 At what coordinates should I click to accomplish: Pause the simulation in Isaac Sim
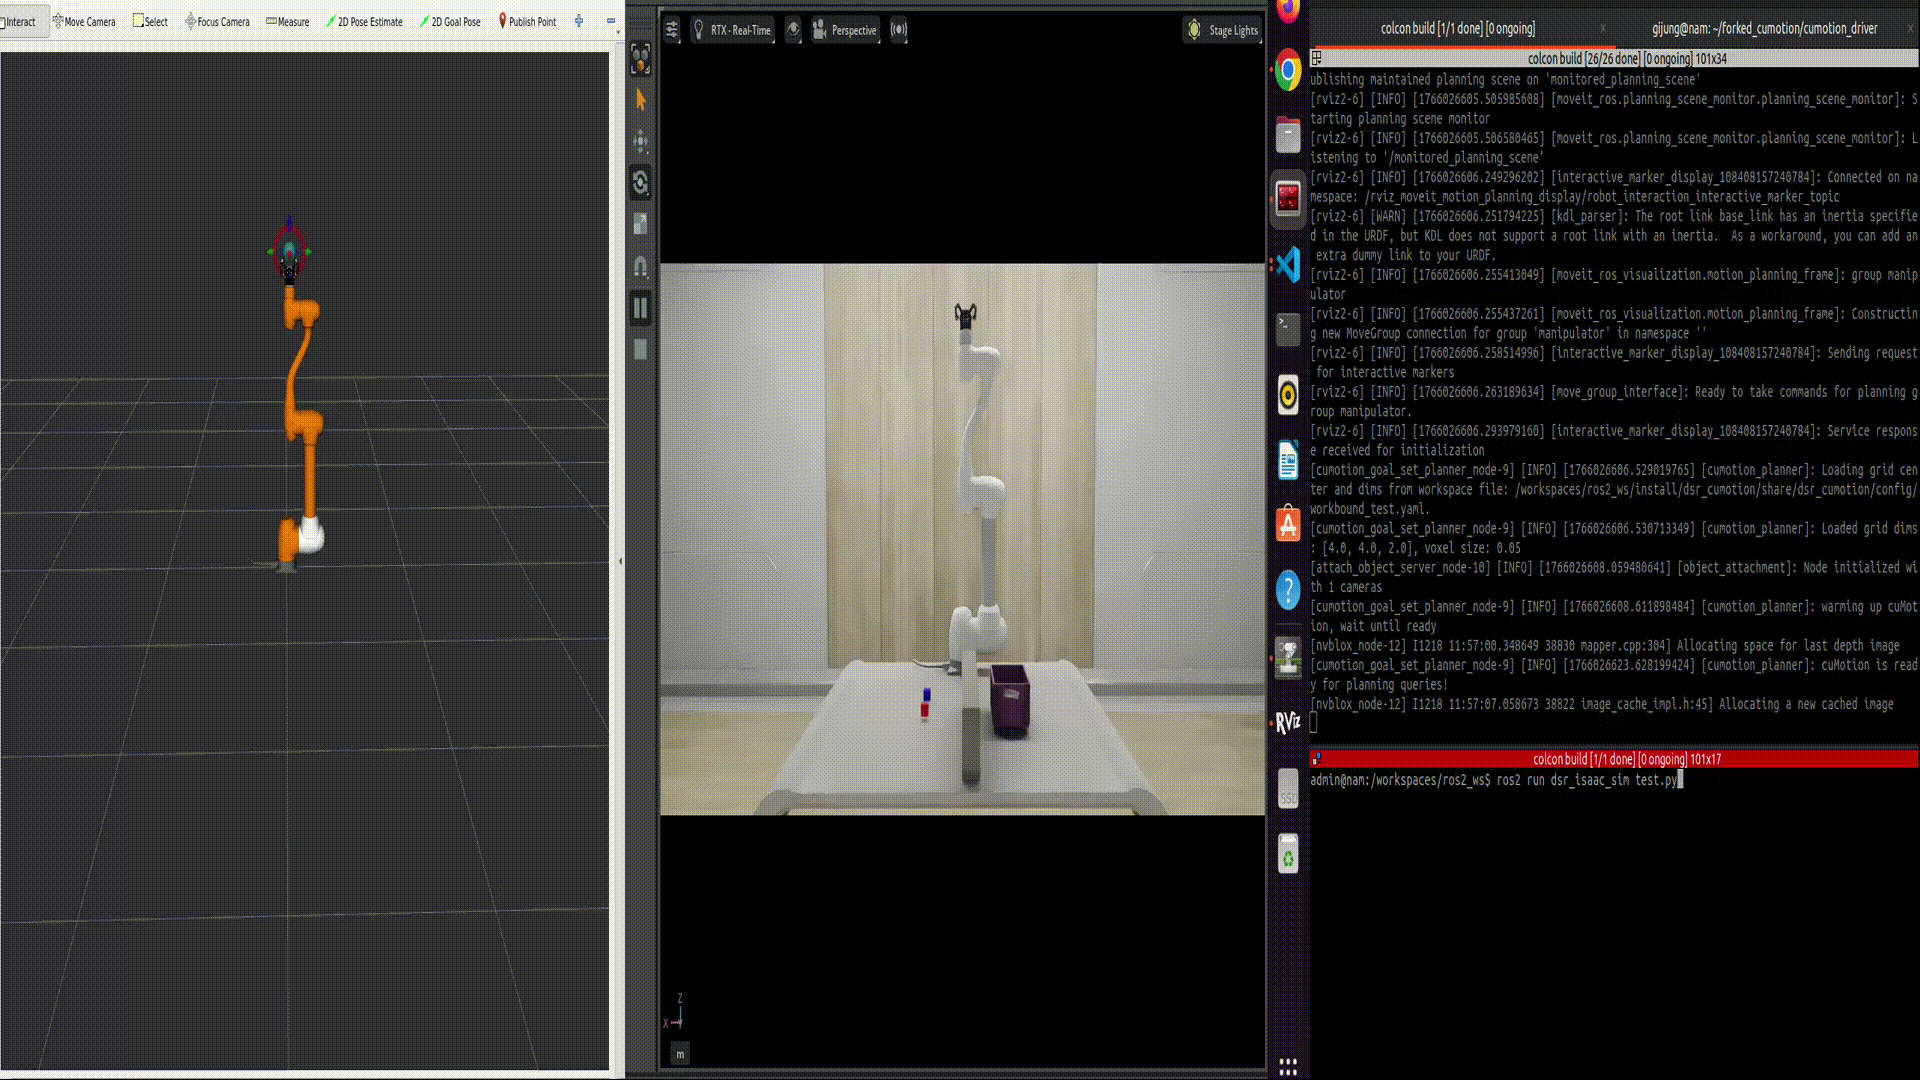pyautogui.click(x=641, y=308)
